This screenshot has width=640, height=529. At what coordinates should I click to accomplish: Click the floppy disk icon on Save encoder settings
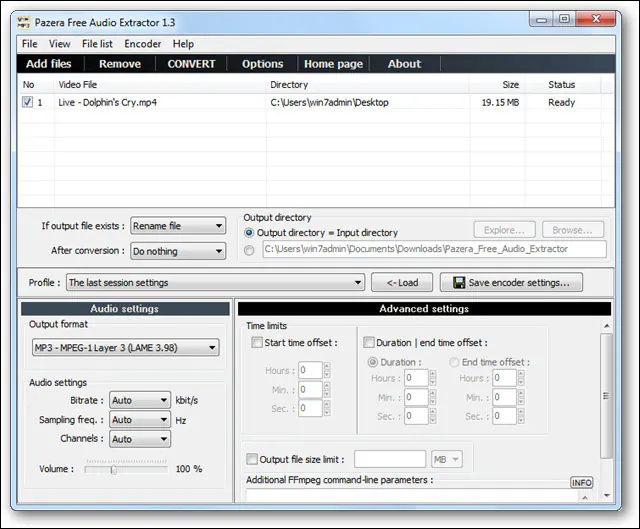click(459, 283)
